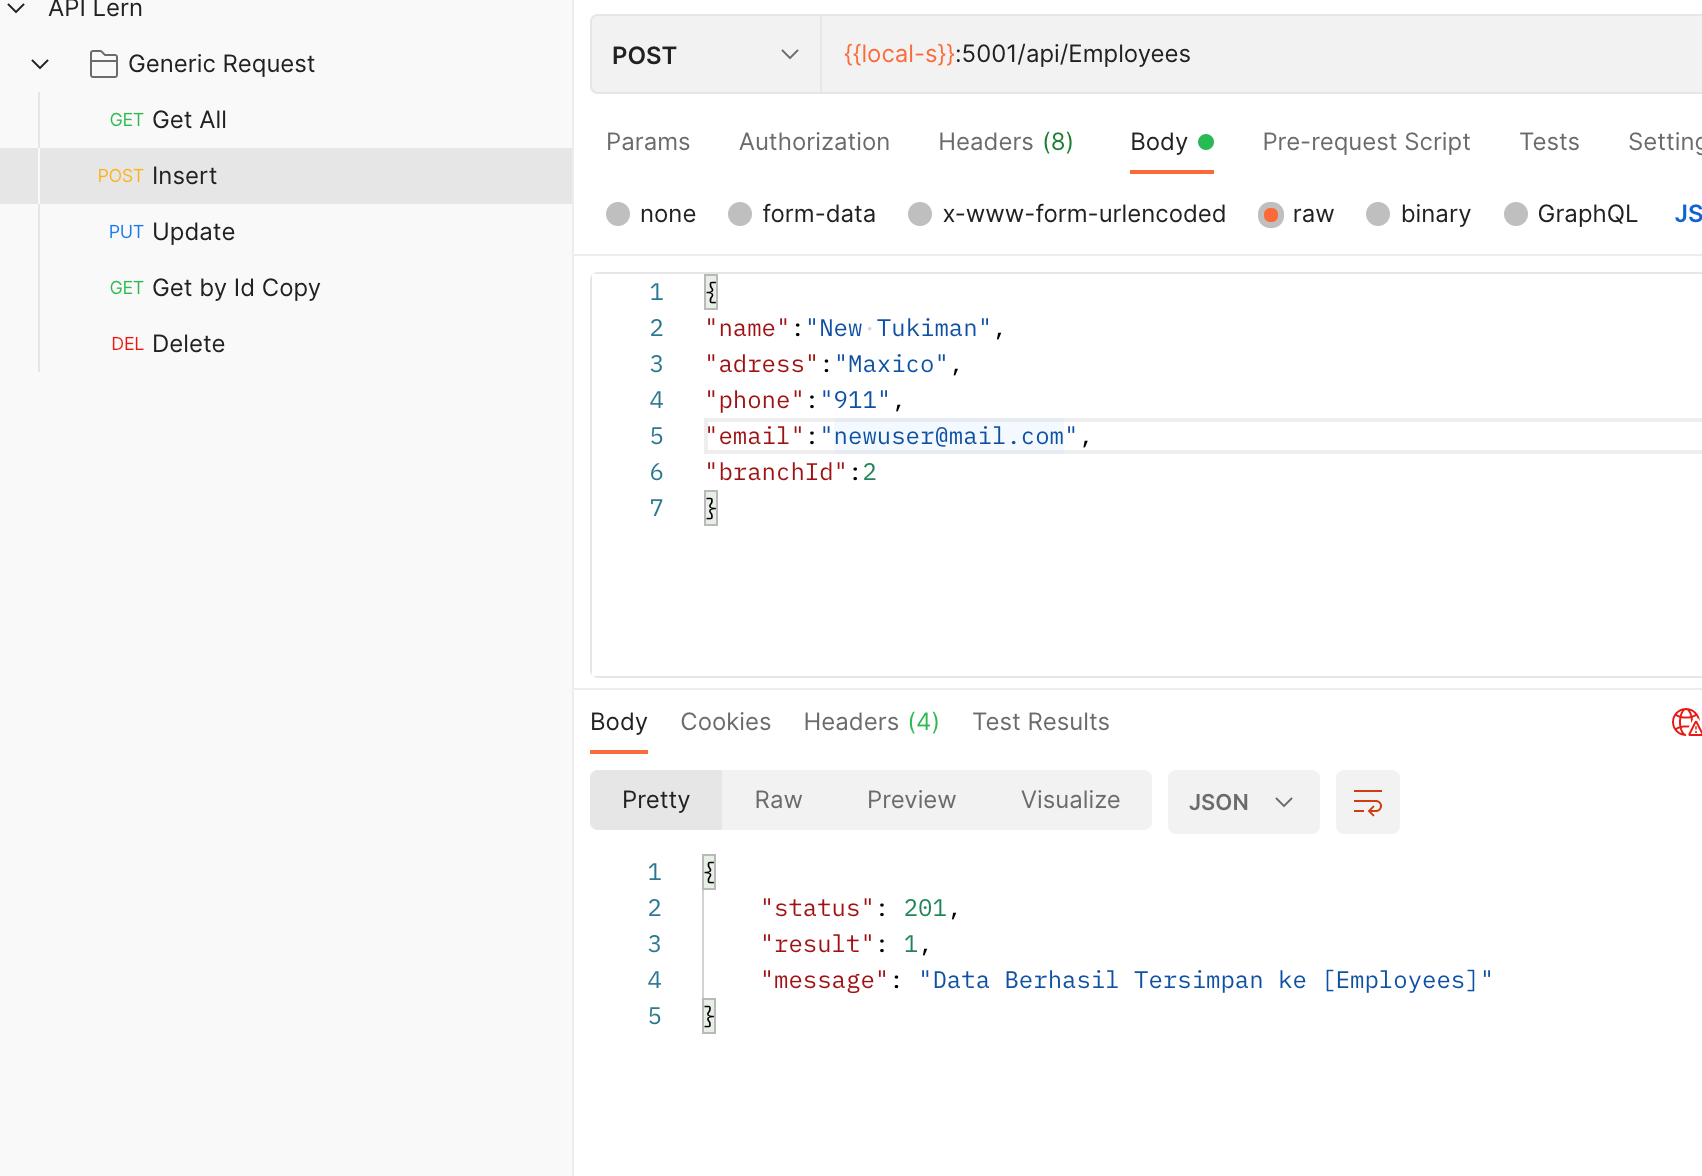This screenshot has width=1702, height=1176.
Task: Click the "status": 201 response line
Action: coord(860,908)
